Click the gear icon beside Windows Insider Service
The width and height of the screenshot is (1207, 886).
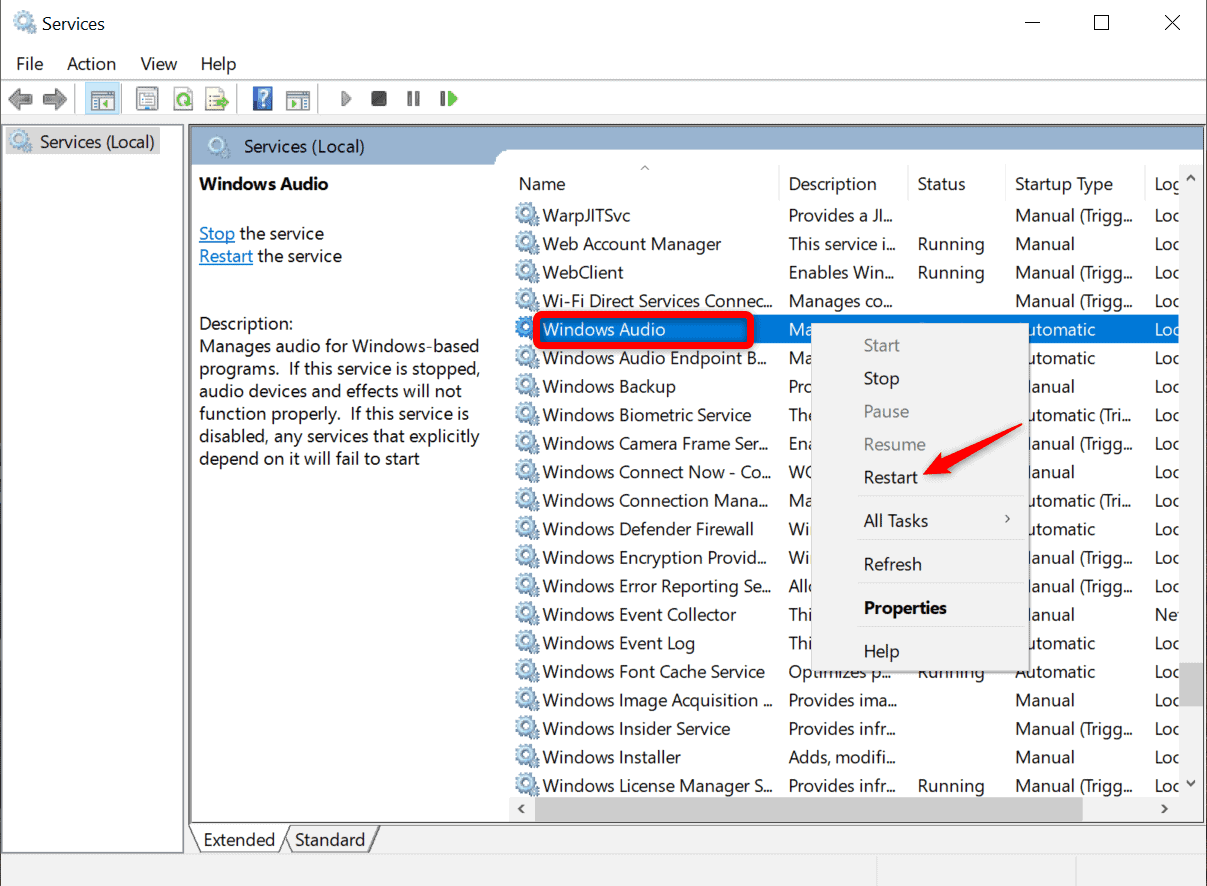(527, 729)
